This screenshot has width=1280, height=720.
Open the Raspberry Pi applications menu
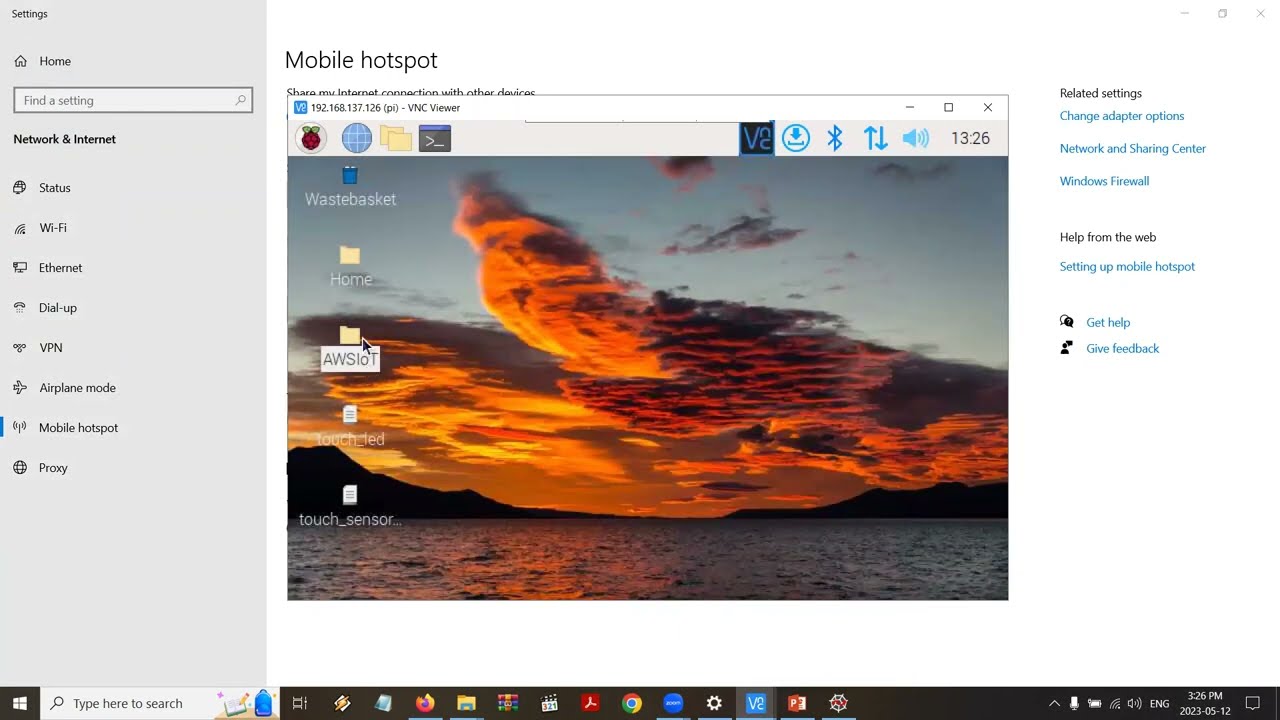311,138
